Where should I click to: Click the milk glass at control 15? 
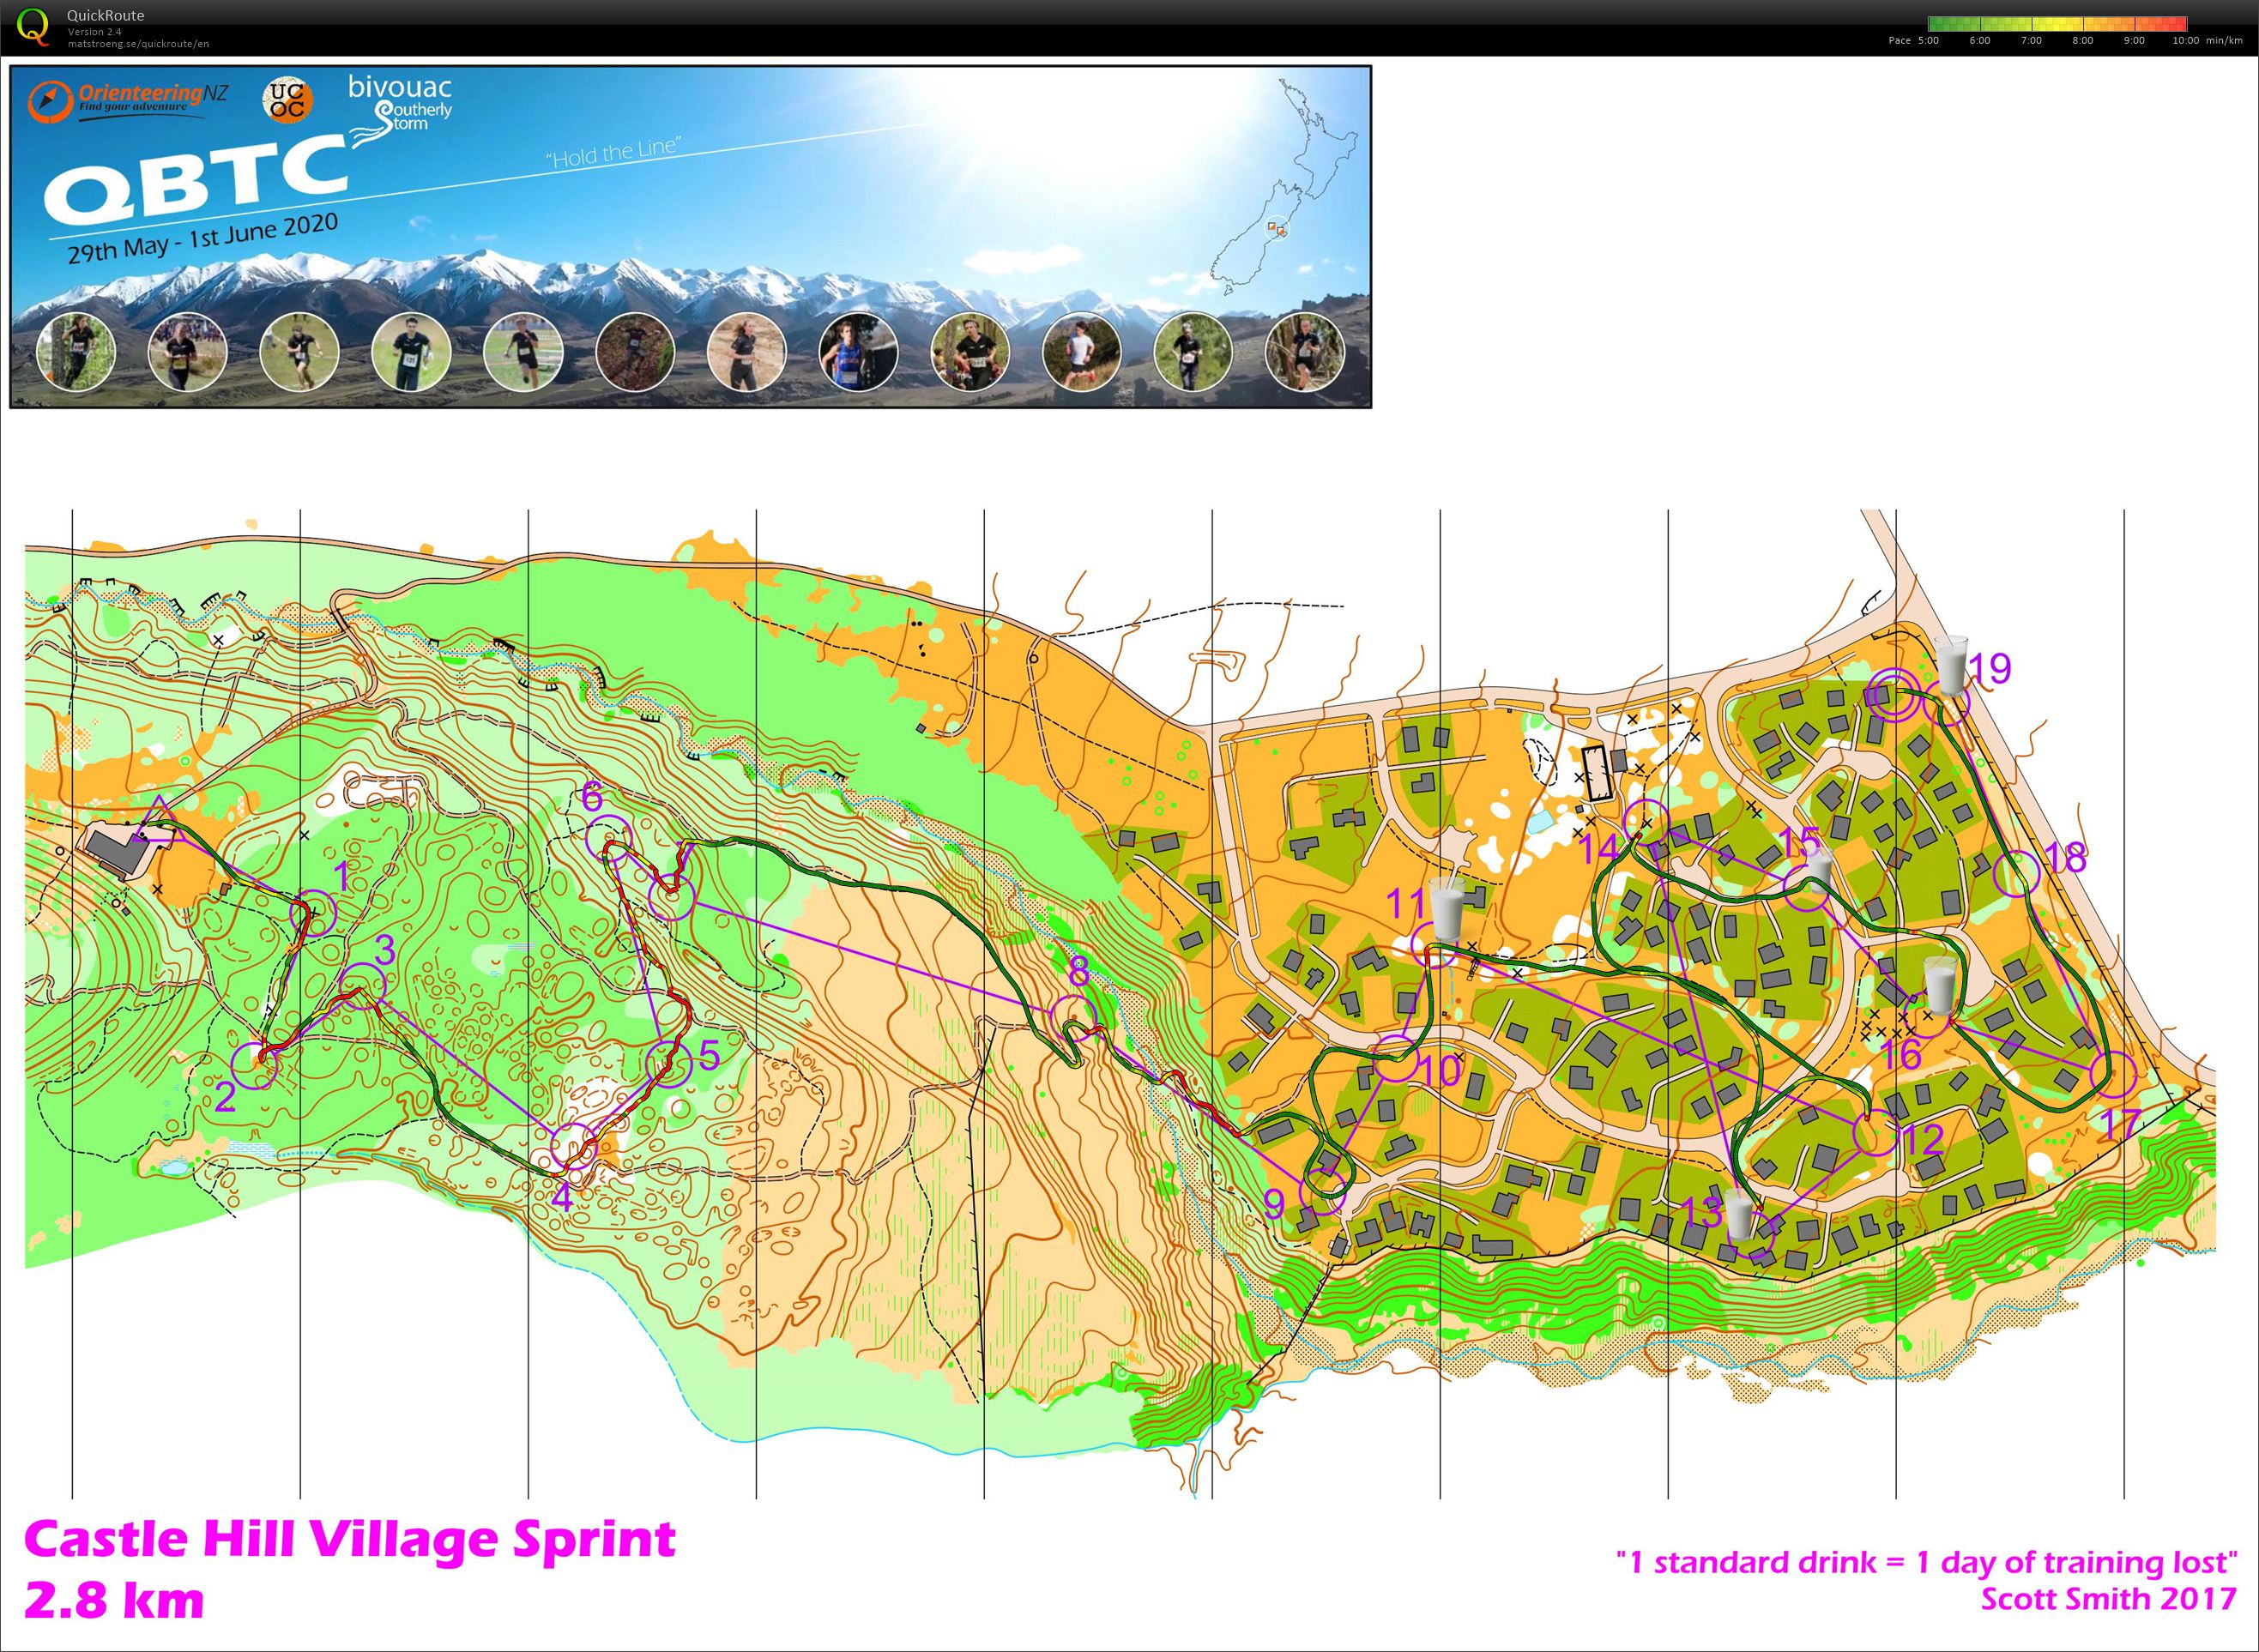(x=1820, y=870)
